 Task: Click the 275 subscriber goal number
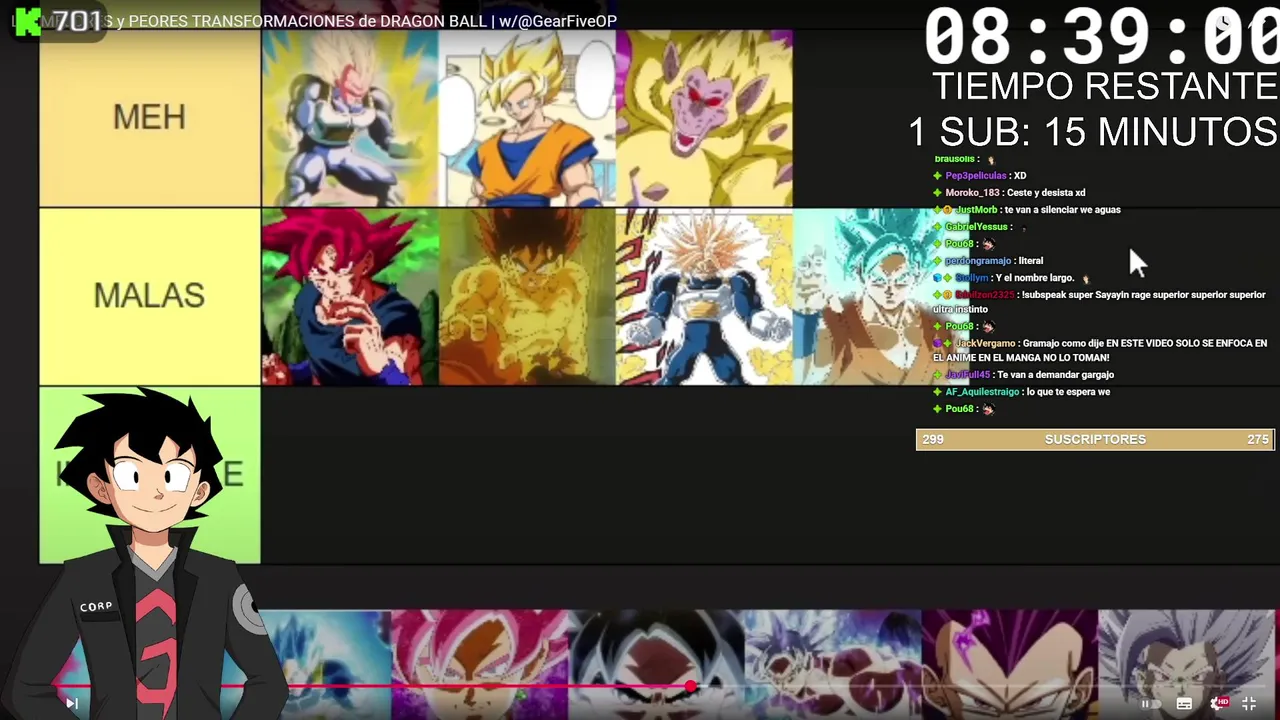1258,439
